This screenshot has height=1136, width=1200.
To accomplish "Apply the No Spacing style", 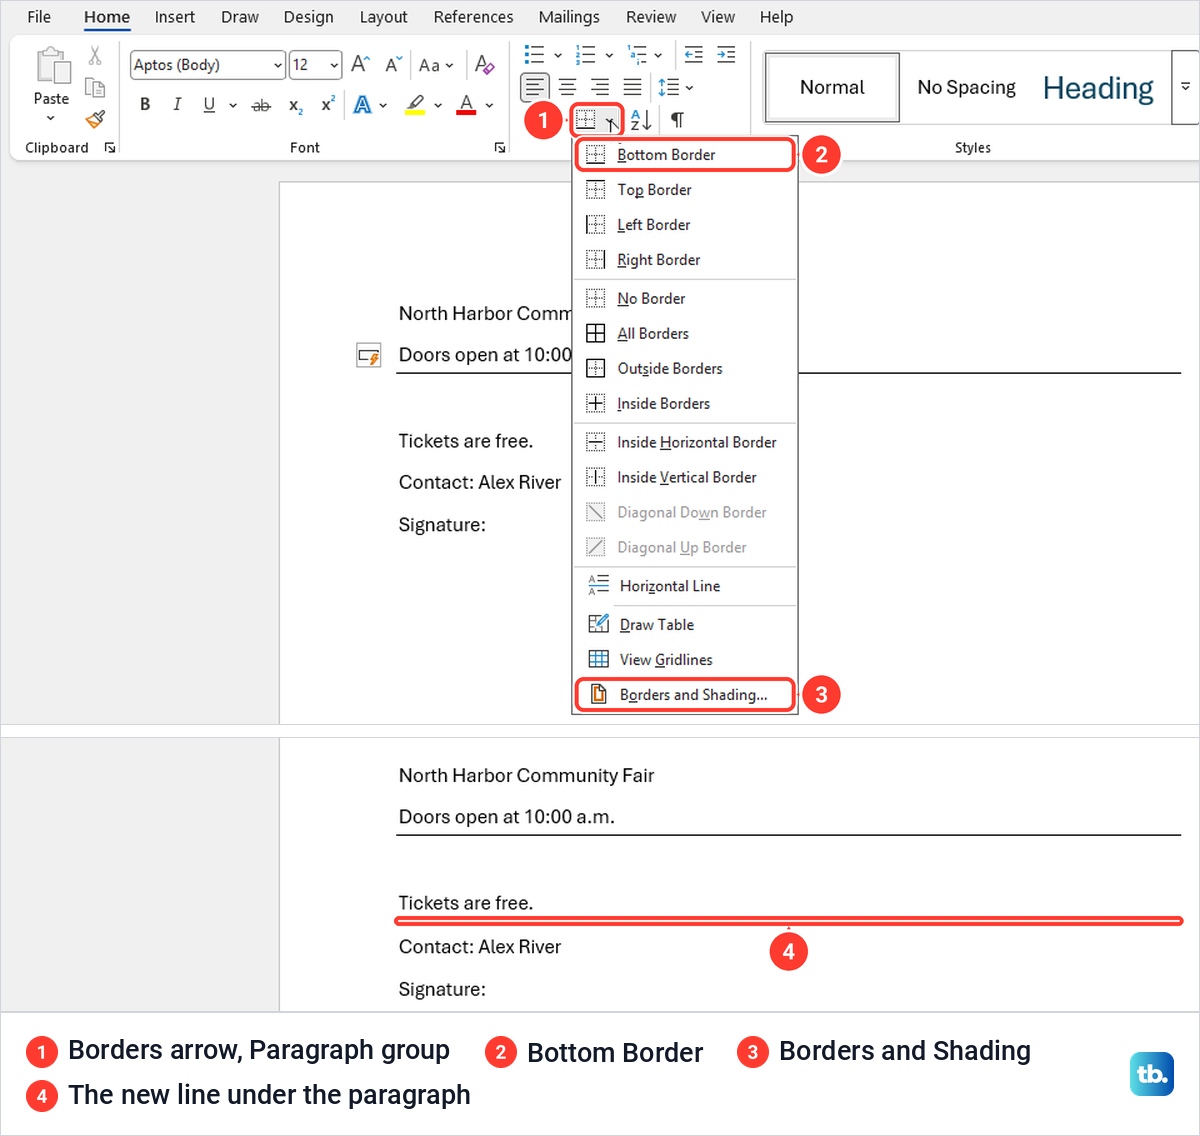I will 966,88.
